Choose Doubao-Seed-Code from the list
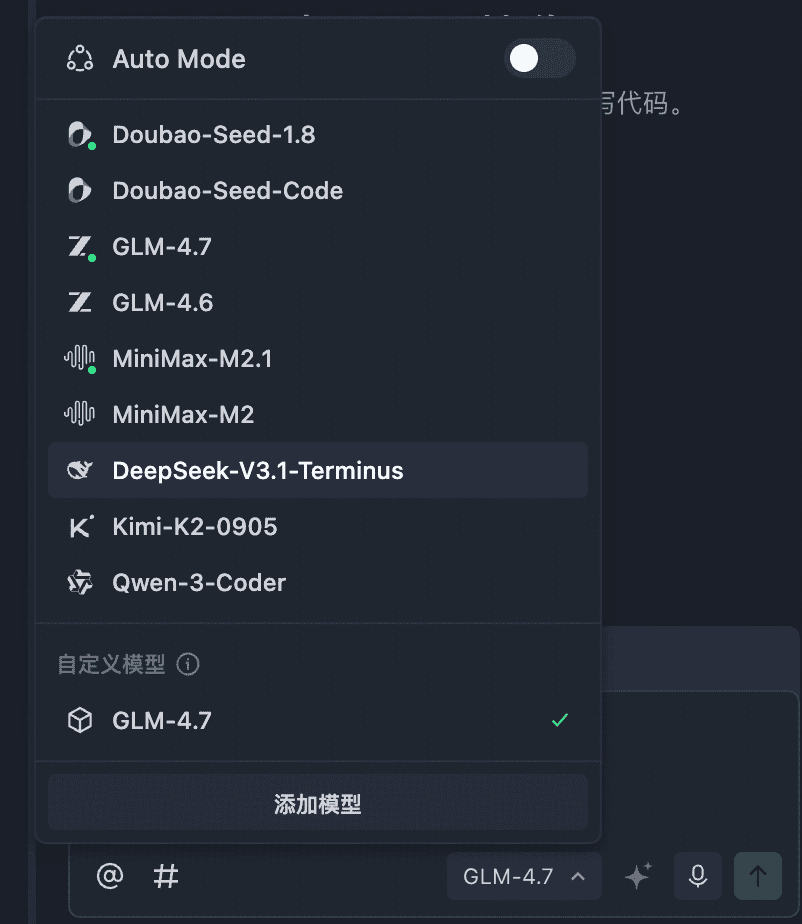 tap(226, 190)
